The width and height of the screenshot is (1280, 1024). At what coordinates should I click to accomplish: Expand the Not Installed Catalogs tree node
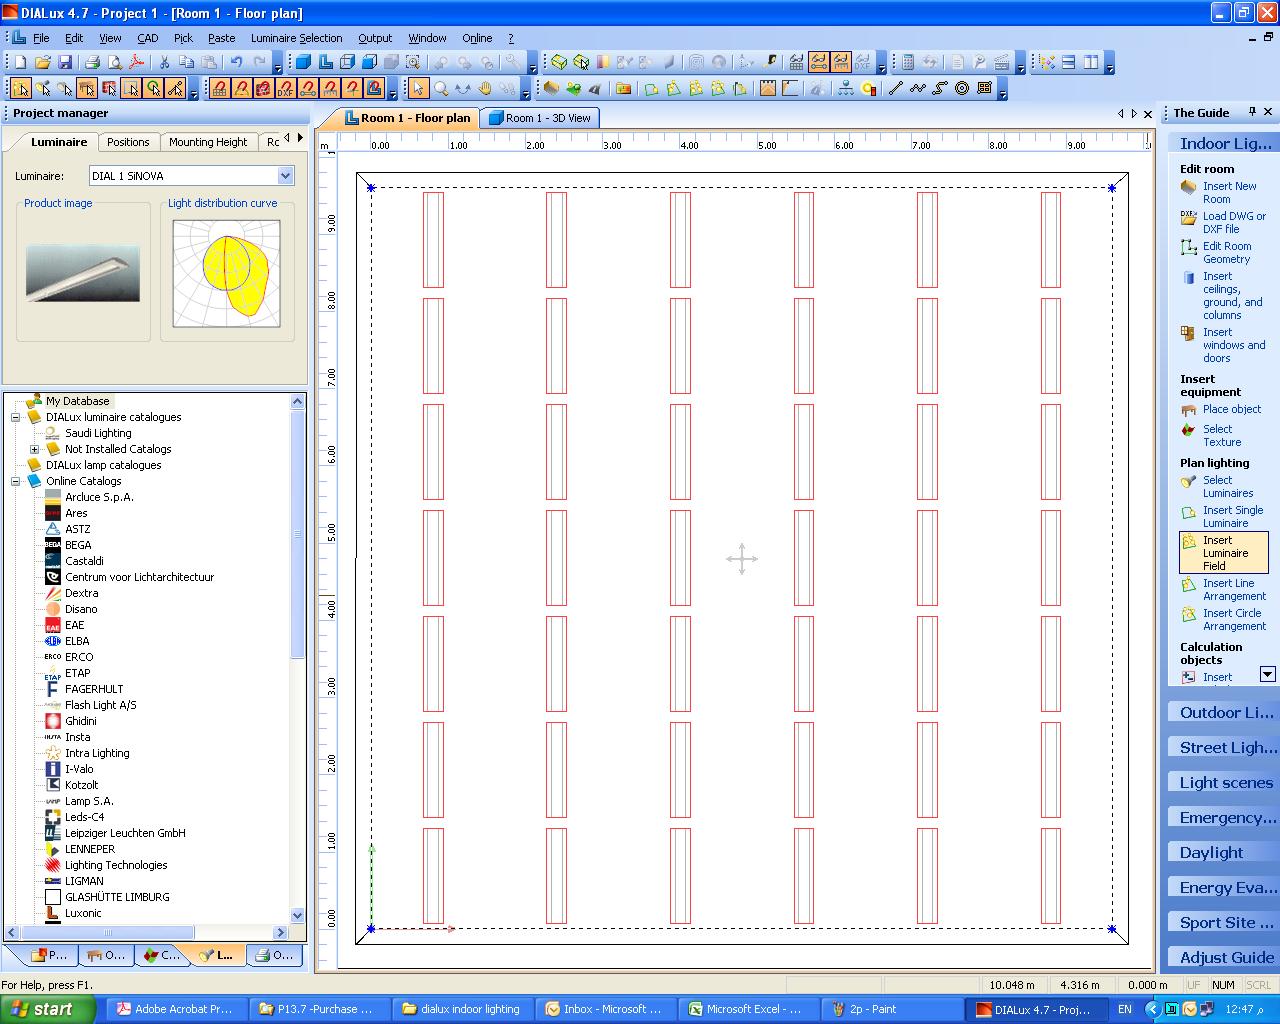pyautogui.click(x=34, y=449)
